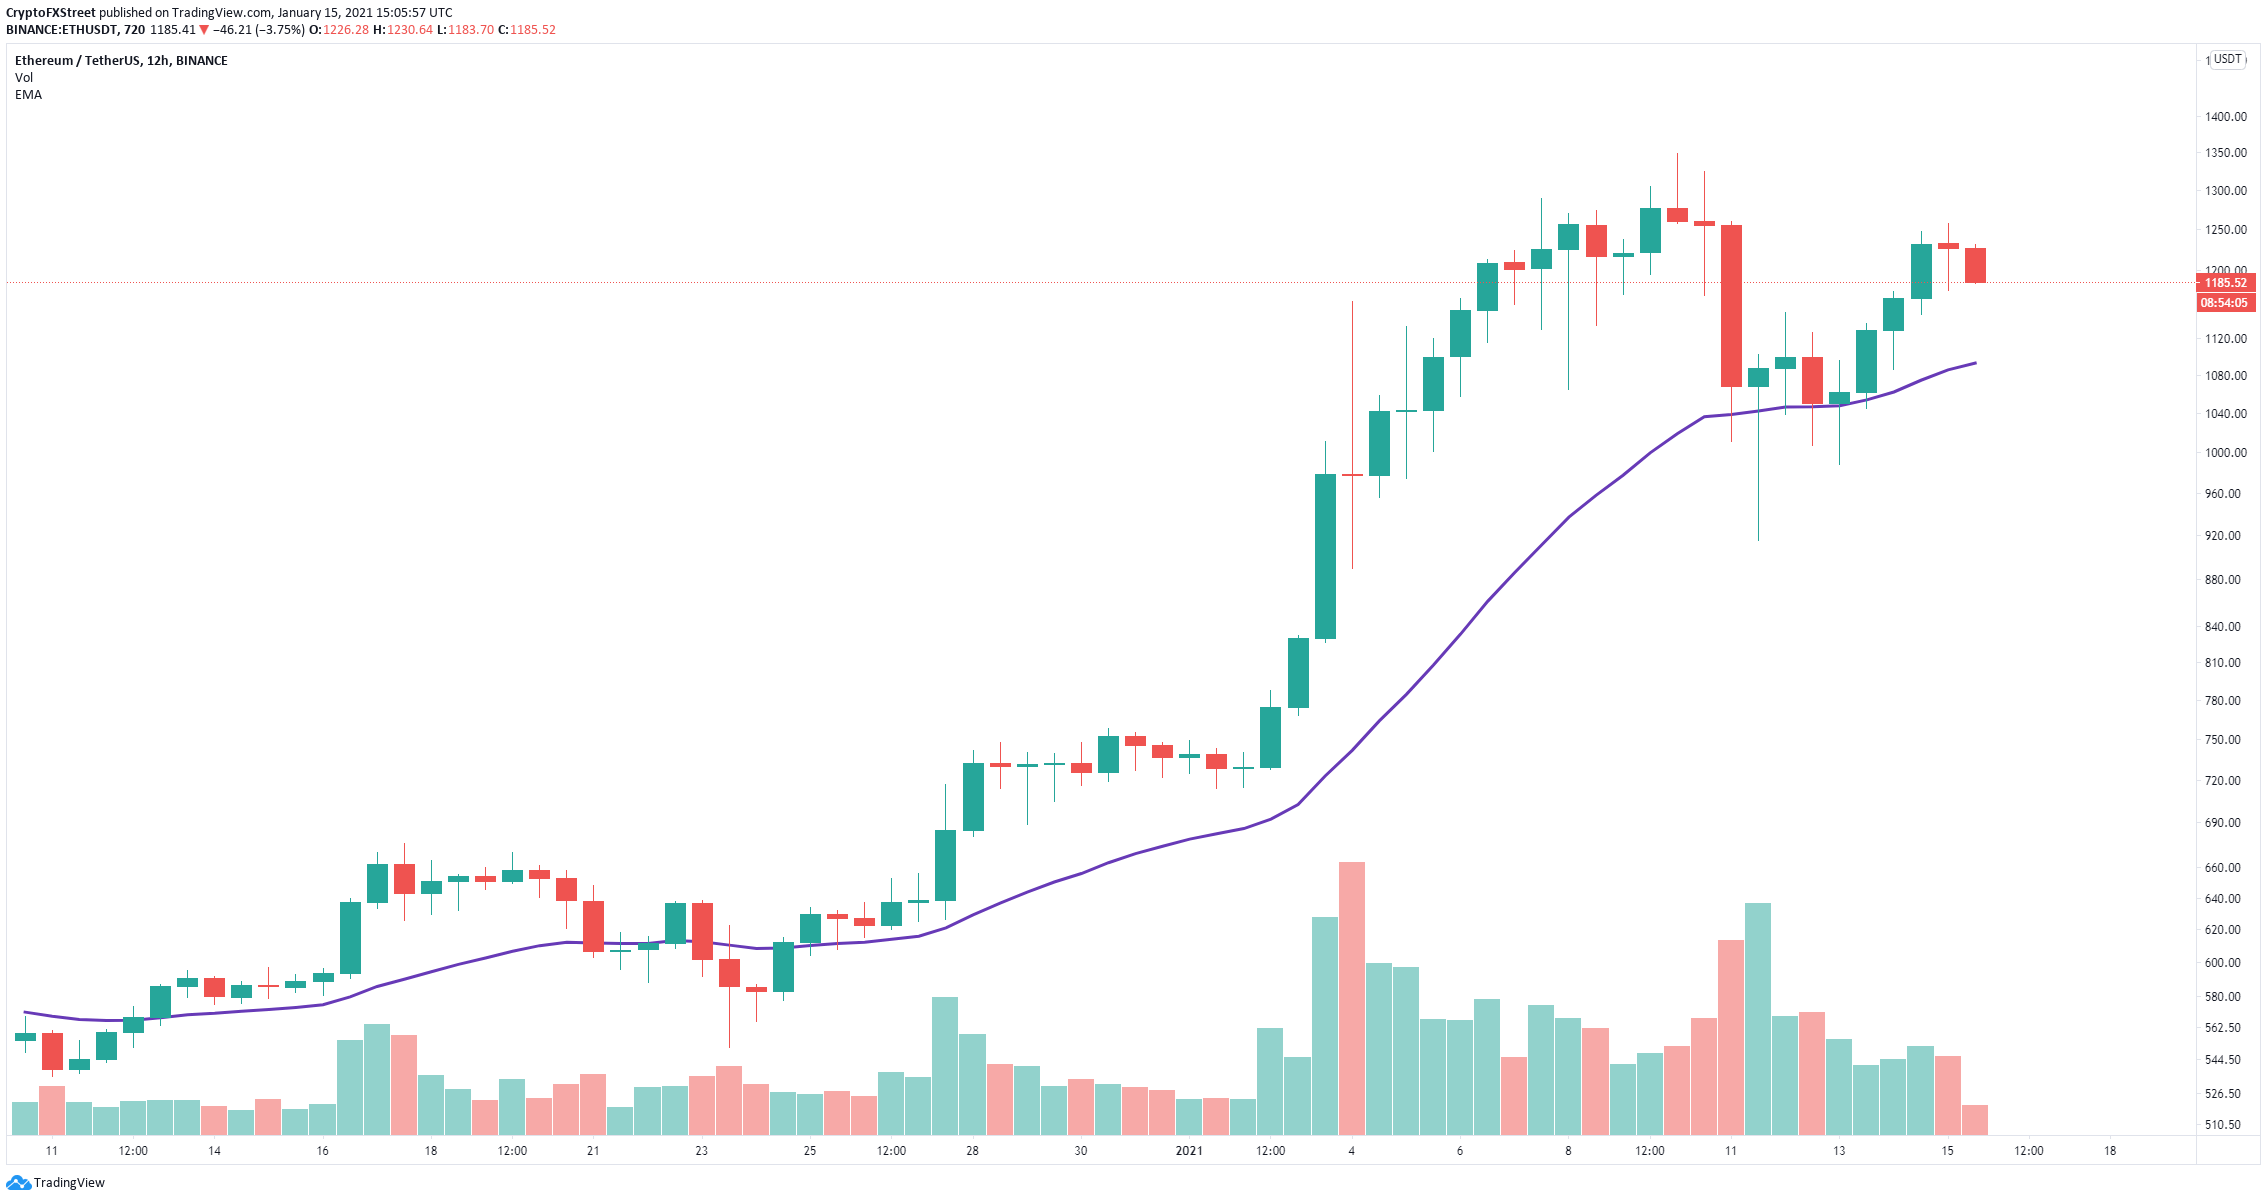
Task: Click the countdown timer label 08:54:05
Action: pos(2225,303)
